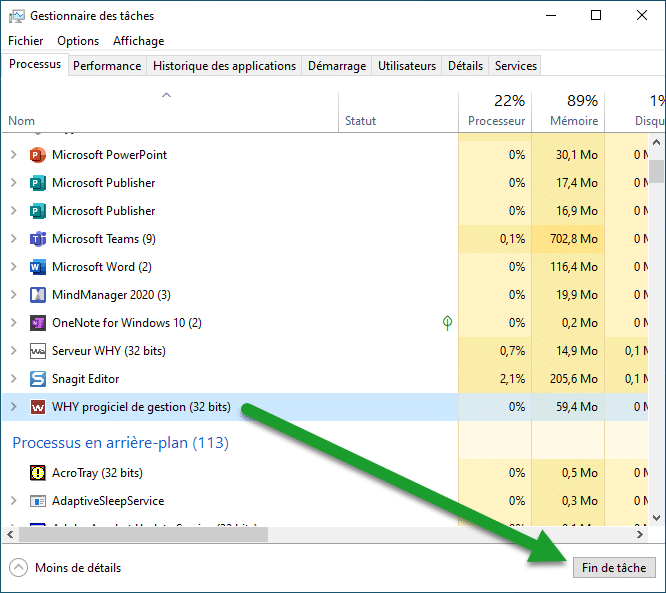Select Processus en arrière-plan (113) heading
Screen dimensions: 666x593
(x=121, y=443)
